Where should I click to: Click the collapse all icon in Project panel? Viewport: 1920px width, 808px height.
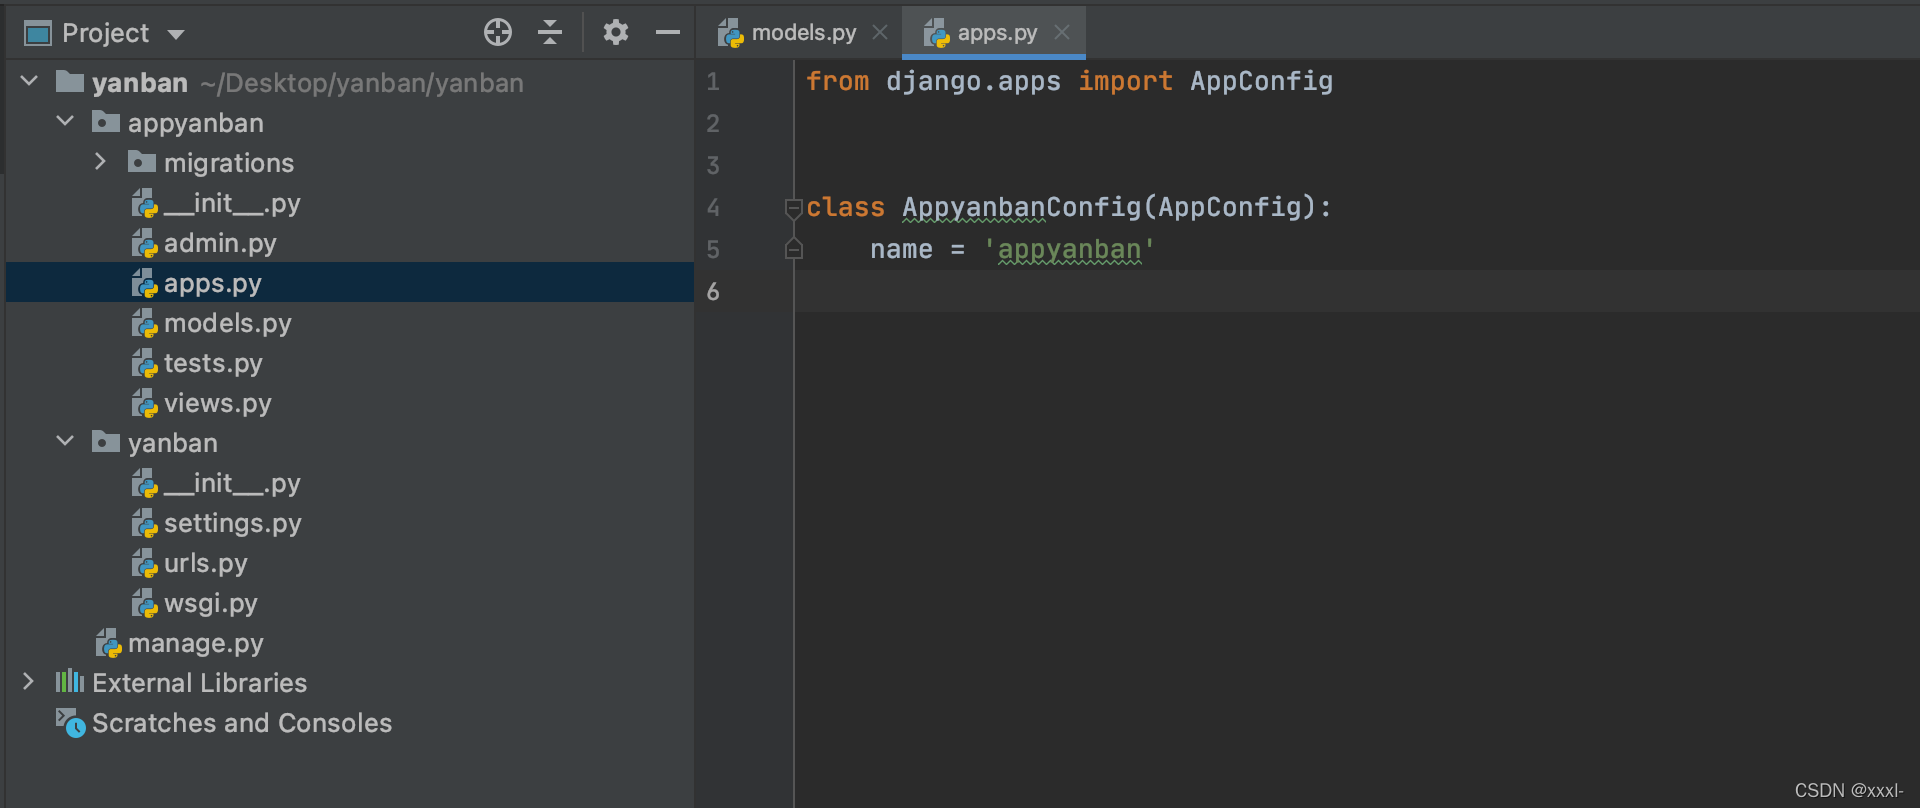pyautogui.click(x=550, y=33)
